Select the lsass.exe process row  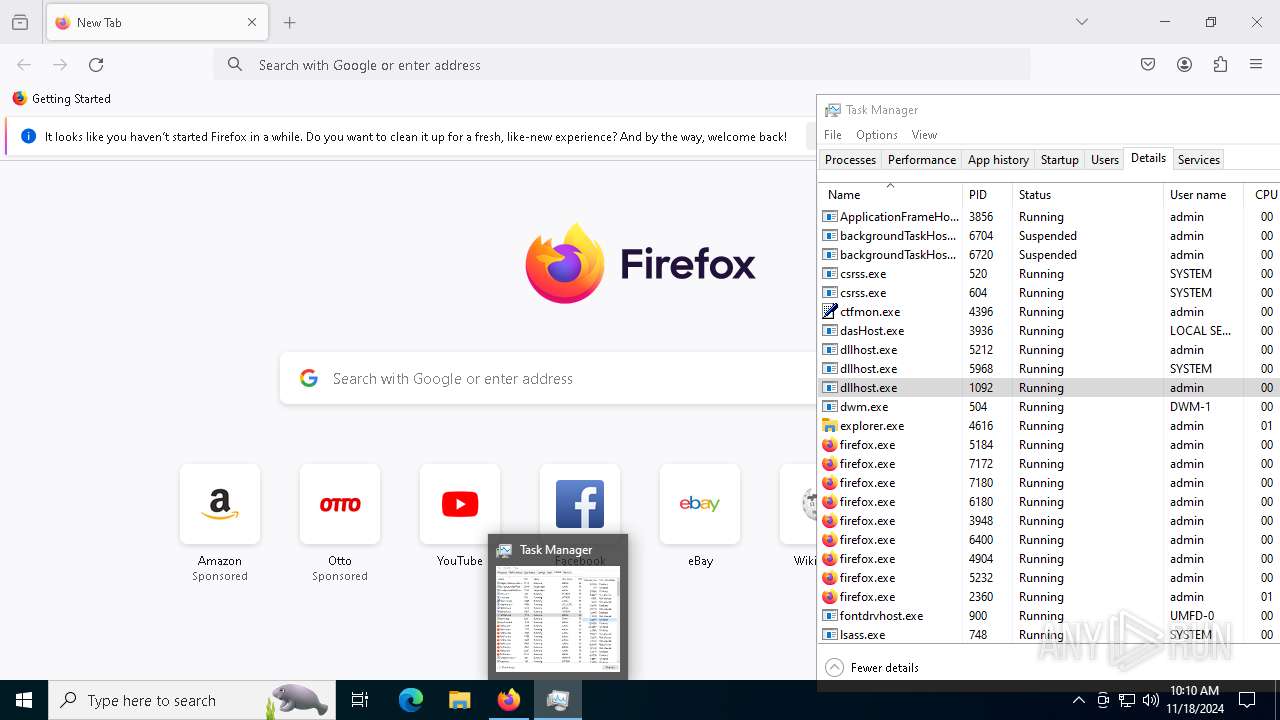pos(1049,634)
